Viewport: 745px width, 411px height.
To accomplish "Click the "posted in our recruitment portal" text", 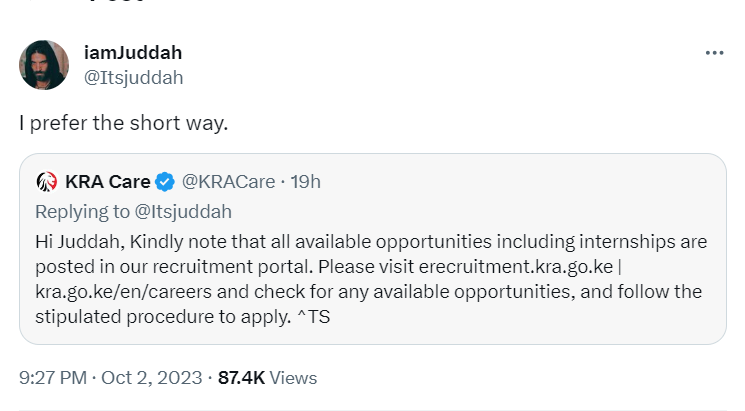I will (x=169, y=267).
